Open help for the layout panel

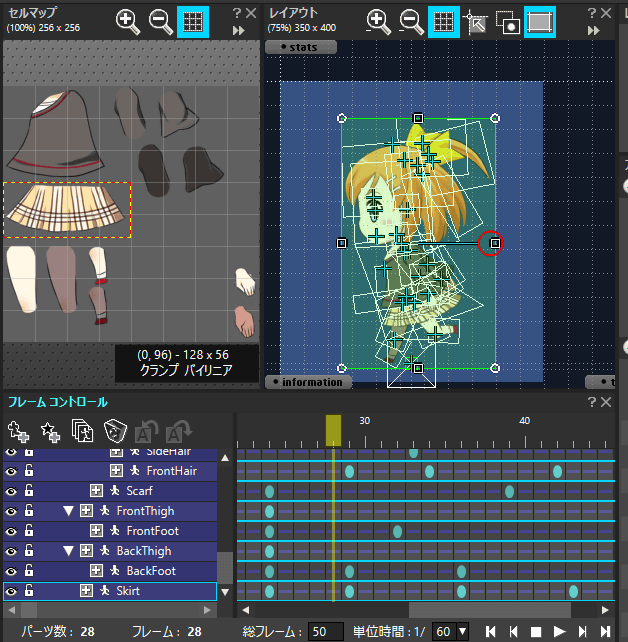pos(592,13)
